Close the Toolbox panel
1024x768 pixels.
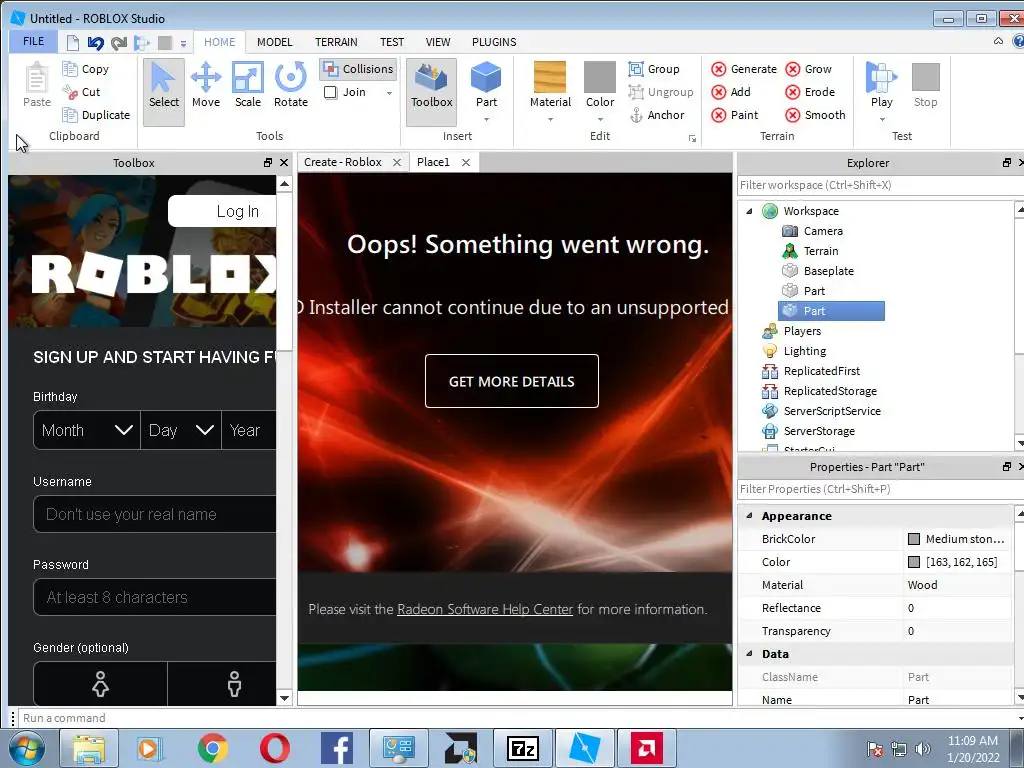[283, 163]
